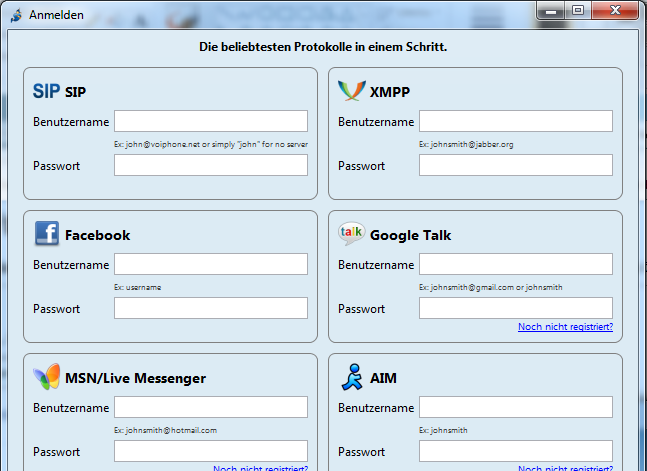Focus the MSN/Live Messenger Passwort field
647x471 pixels.
click(x=211, y=451)
